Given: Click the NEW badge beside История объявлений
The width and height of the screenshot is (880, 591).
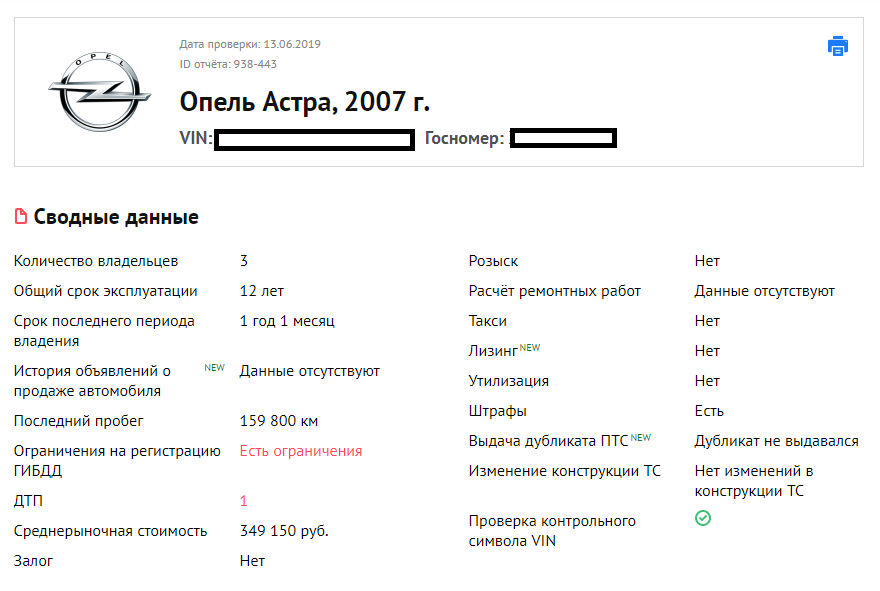Looking at the screenshot, I should [x=214, y=367].
